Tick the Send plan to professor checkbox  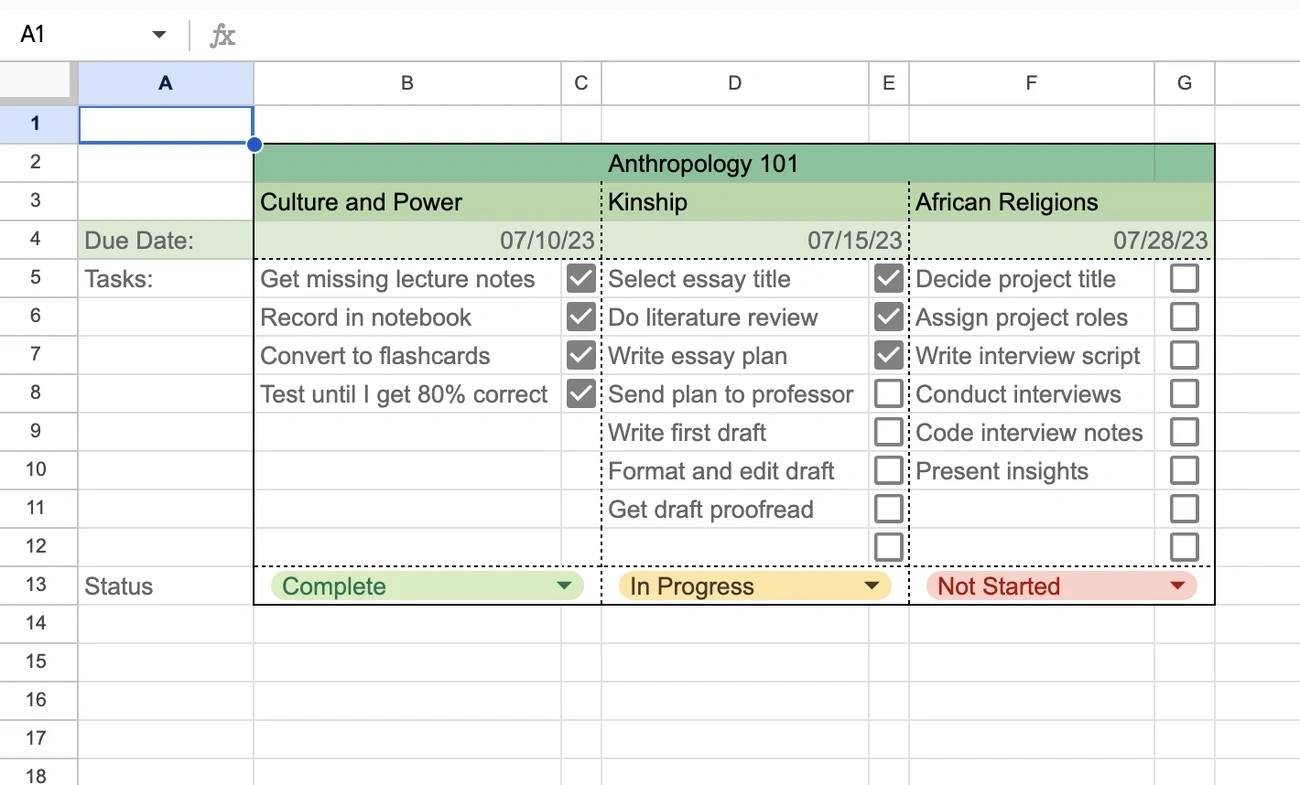tap(888, 394)
